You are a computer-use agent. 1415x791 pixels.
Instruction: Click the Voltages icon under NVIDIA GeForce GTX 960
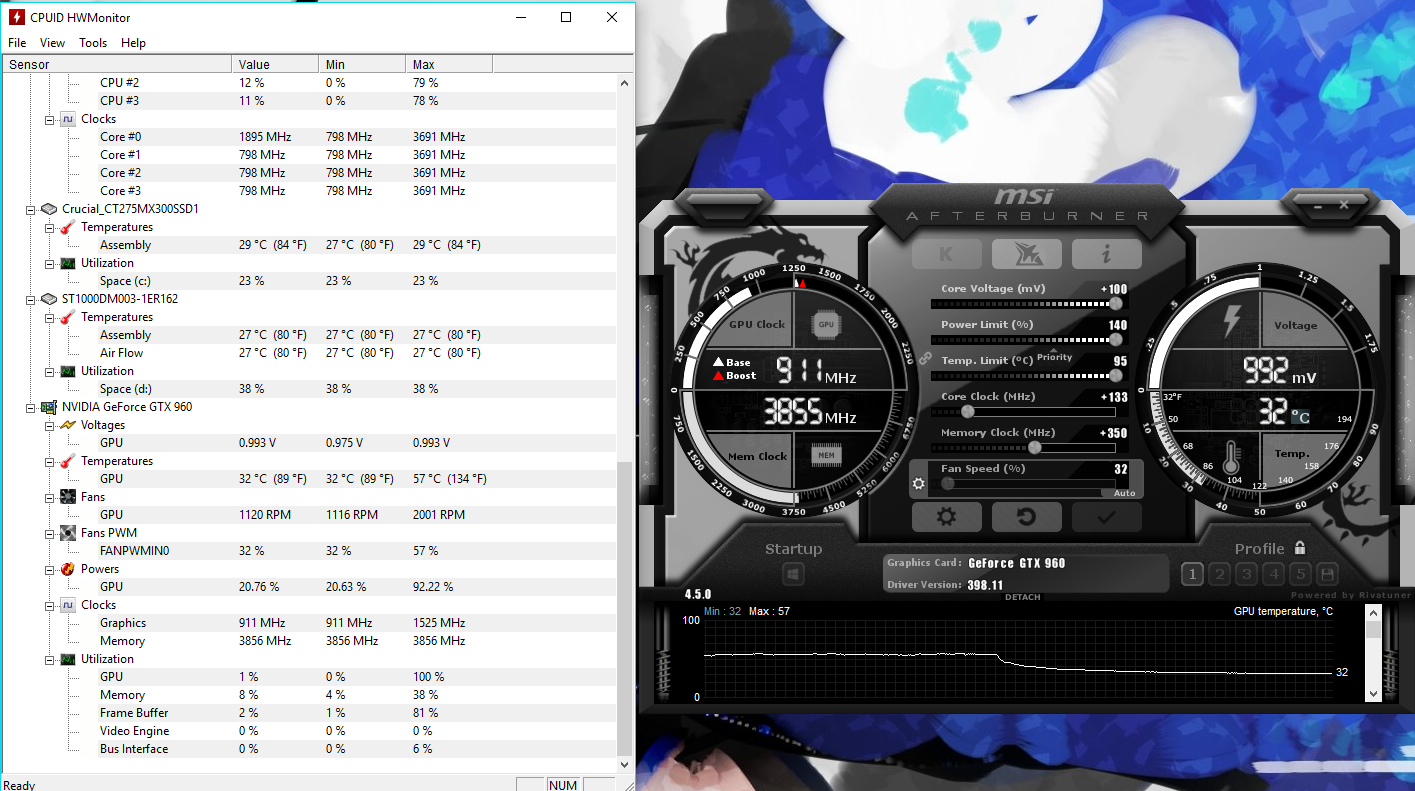pyautogui.click(x=68, y=425)
